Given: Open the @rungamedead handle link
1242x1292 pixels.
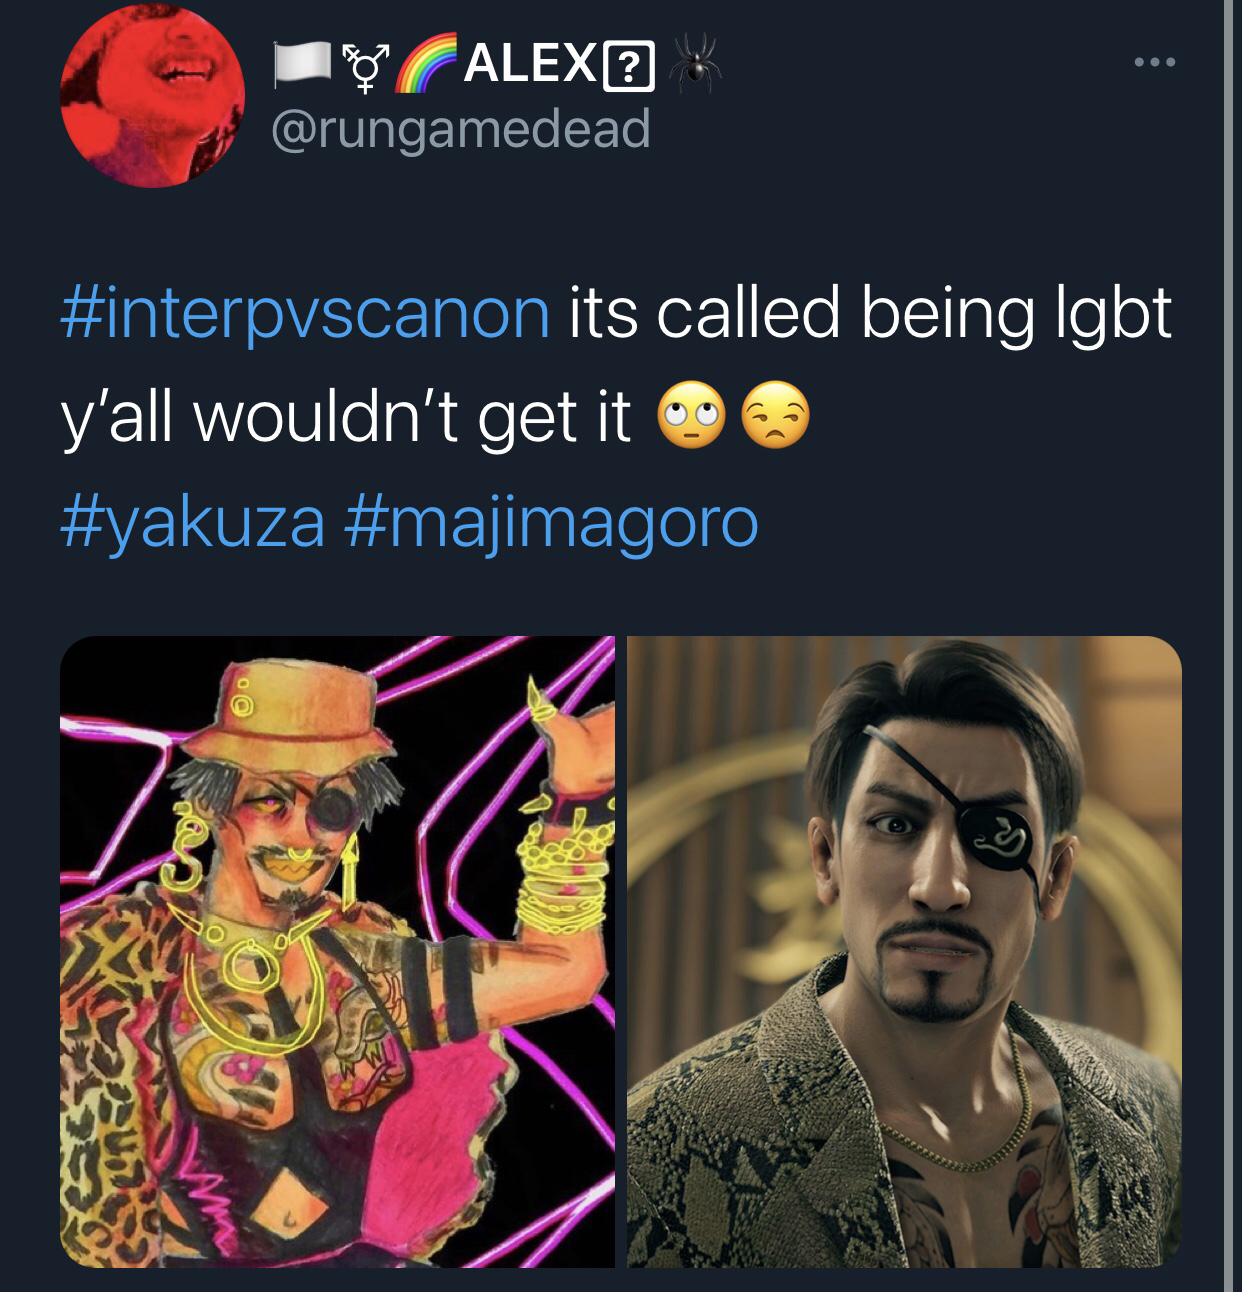Looking at the screenshot, I should (x=461, y=130).
